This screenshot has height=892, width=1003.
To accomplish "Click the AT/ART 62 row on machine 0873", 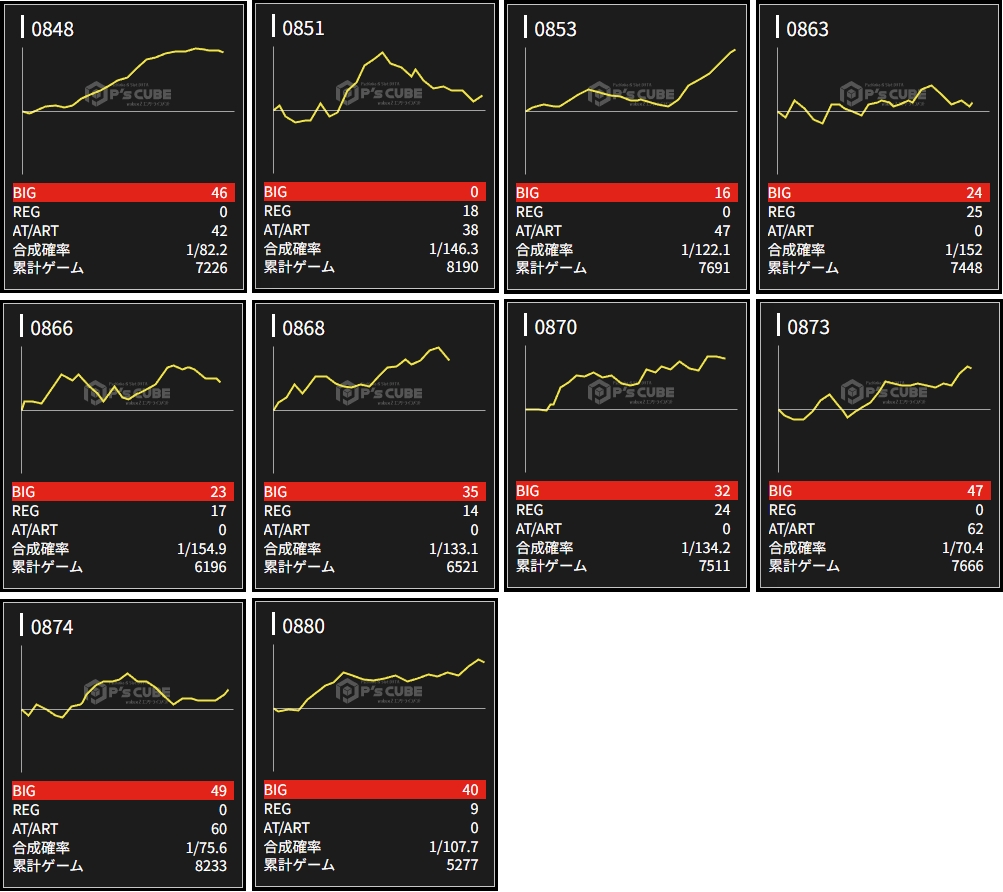I will (878, 529).
